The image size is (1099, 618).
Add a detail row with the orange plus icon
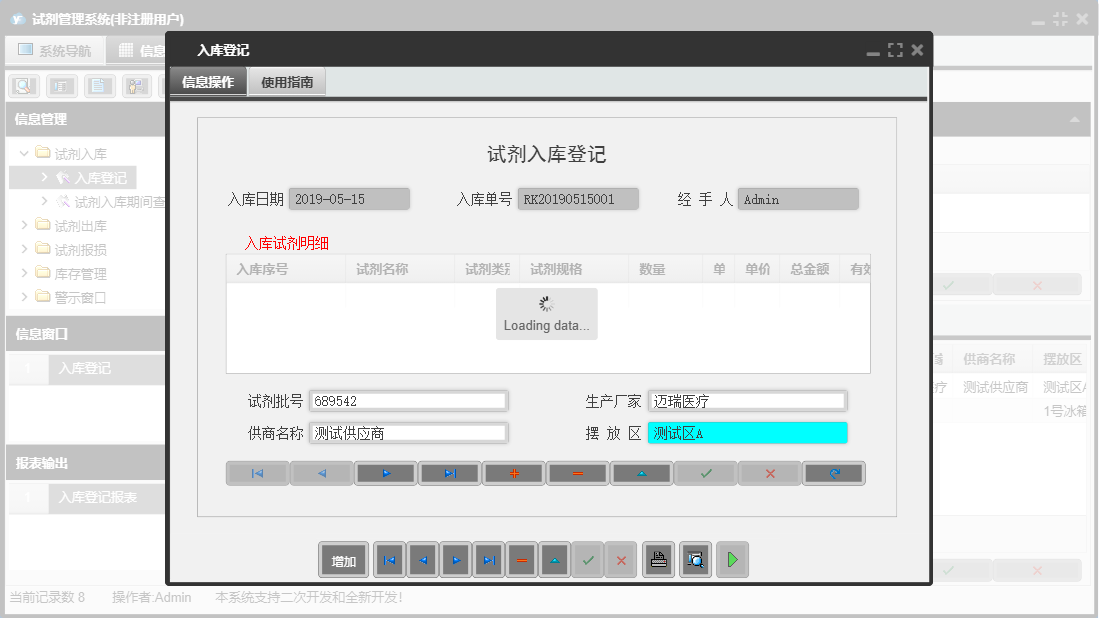(x=513, y=472)
